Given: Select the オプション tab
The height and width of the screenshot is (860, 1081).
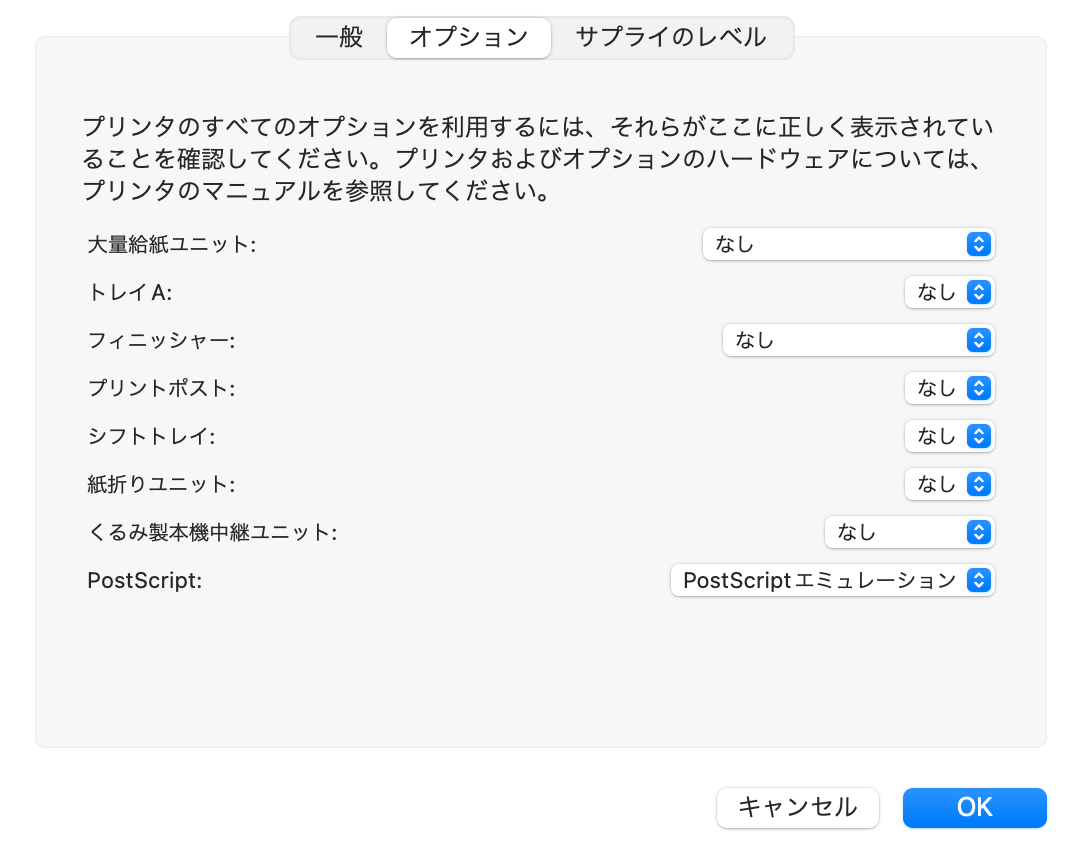Looking at the screenshot, I should click(468, 38).
